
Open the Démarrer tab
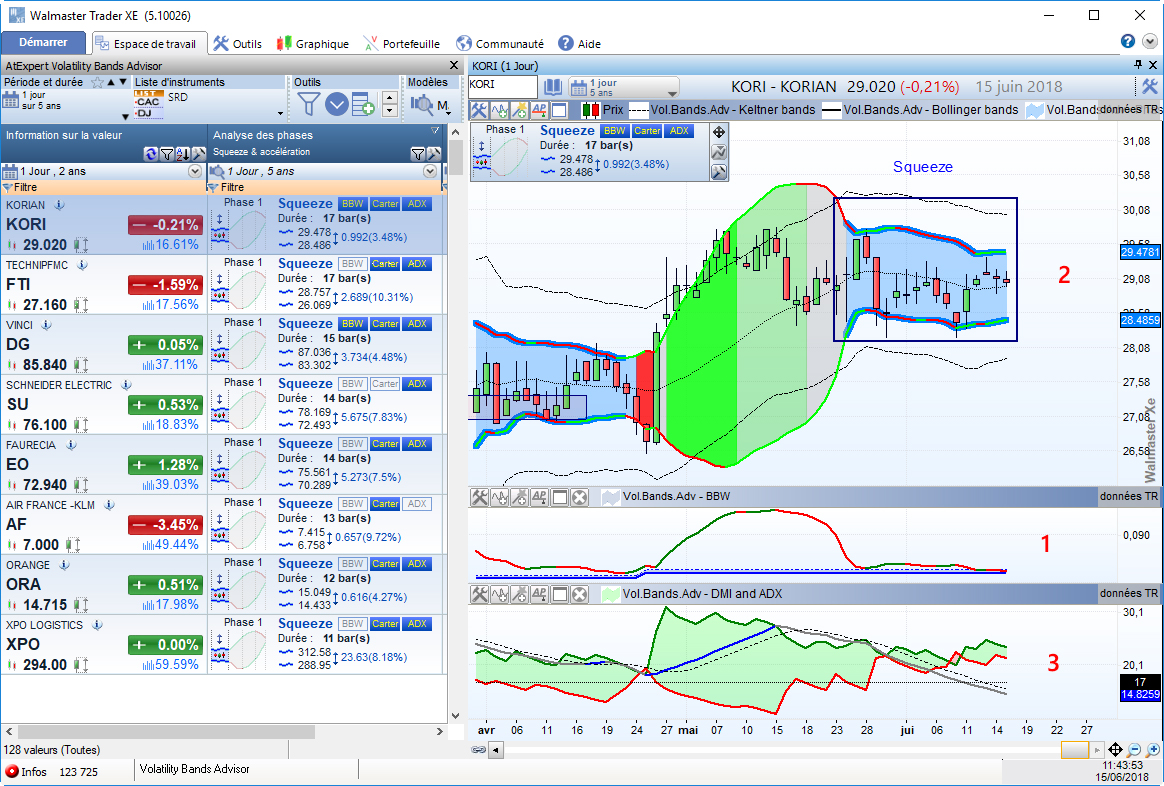(x=43, y=42)
